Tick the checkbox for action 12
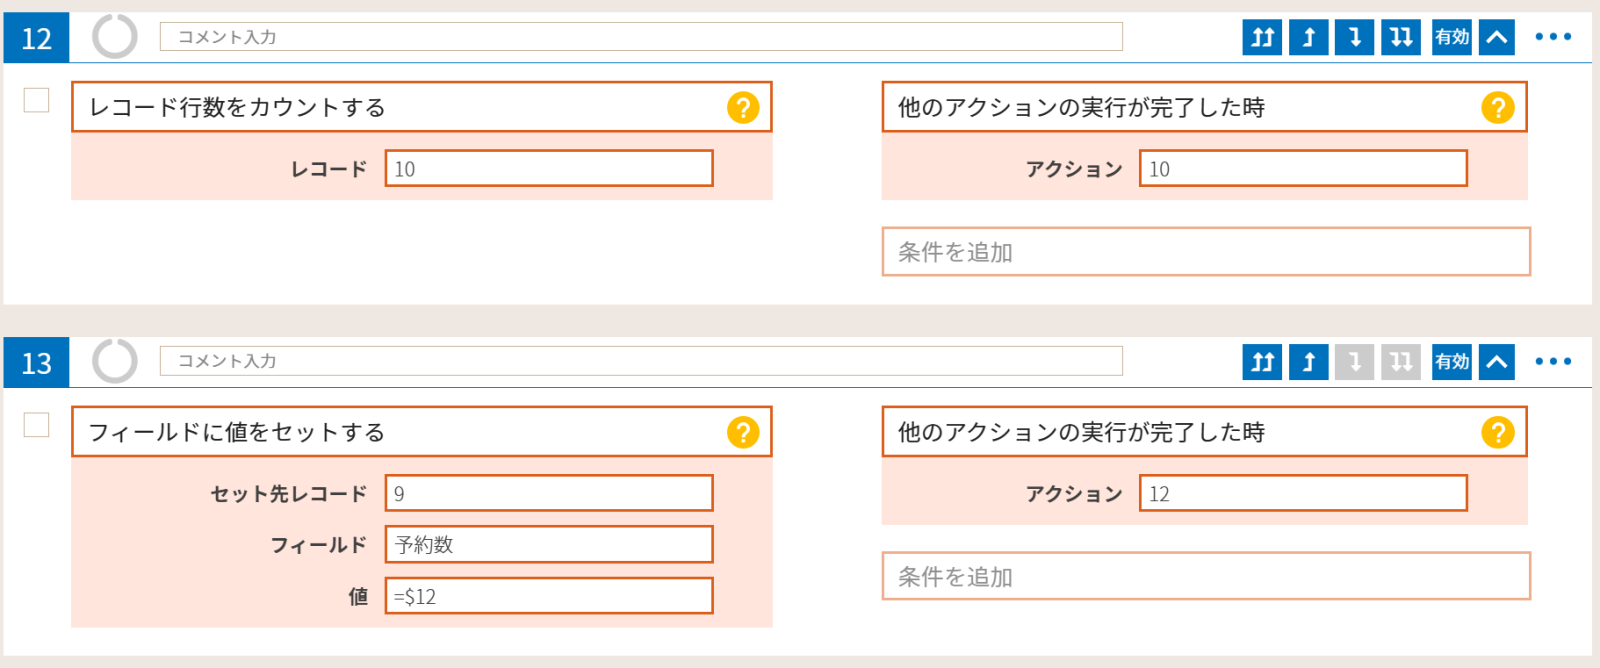The width and height of the screenshot is (1600, 668). [x=36, y=100]
